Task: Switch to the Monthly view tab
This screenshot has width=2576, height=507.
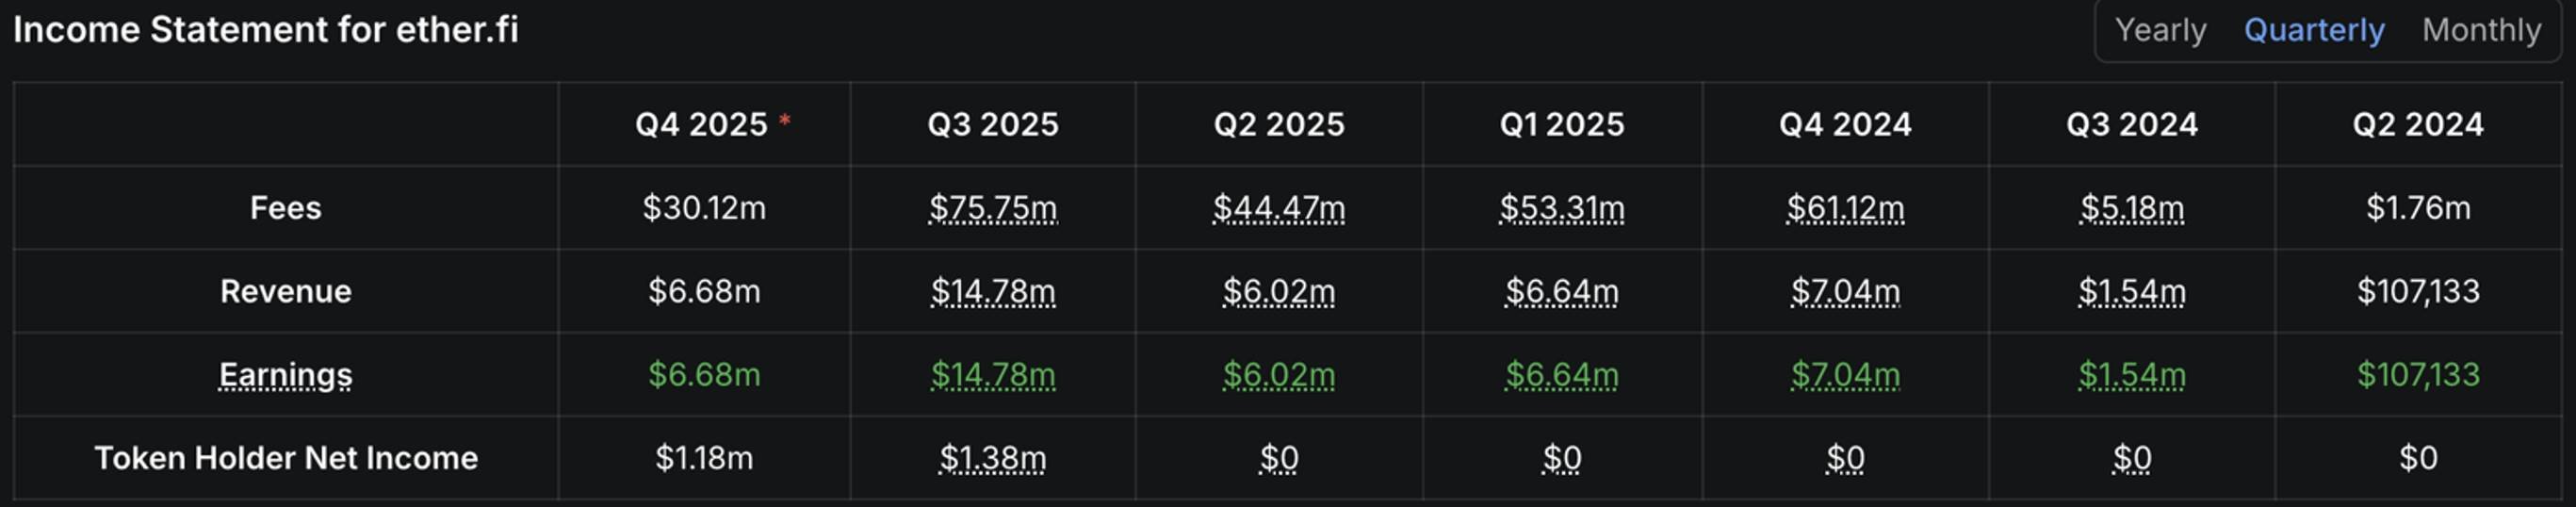Action: [2480, 30]
